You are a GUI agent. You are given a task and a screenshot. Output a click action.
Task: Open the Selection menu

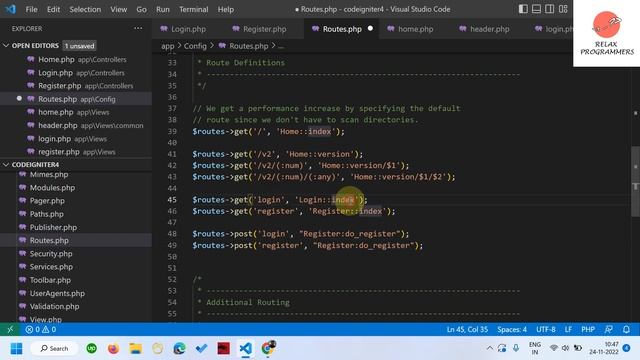click(x=85, y=9)
